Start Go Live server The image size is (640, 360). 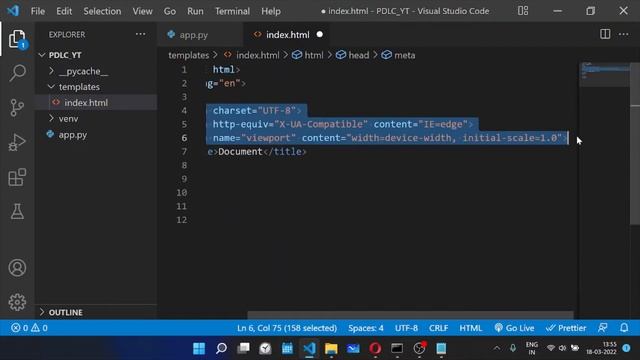click(514, 328)
